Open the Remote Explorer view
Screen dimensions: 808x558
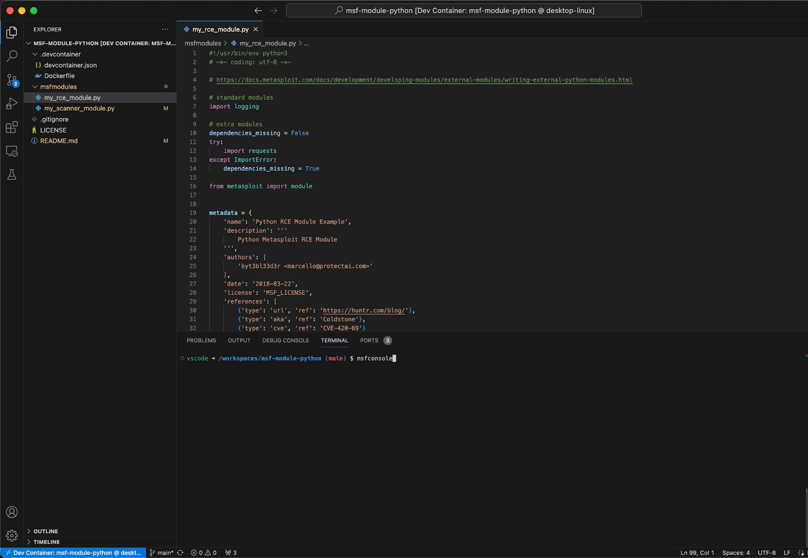pos(12,151)
